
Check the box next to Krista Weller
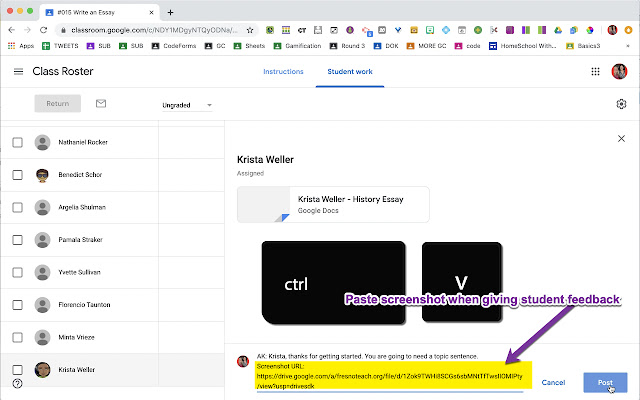pyautogui.click(x=18, y=370)
